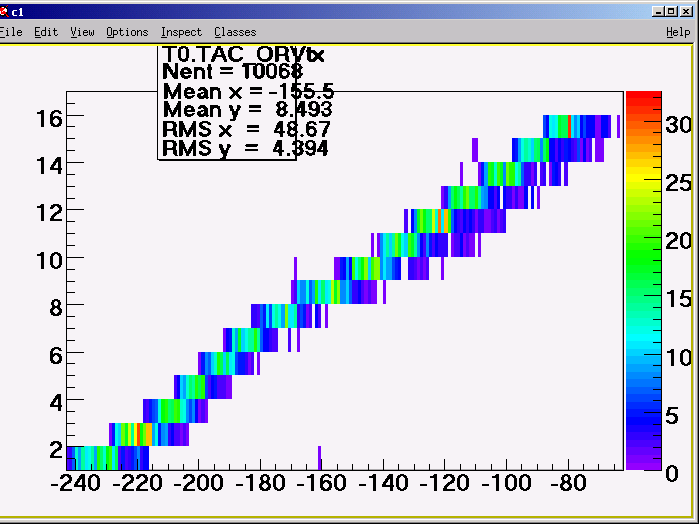Click the Mean x = -155.5 stat line
The height and width of the screenshot is (524, 699).
pyautogui.click(x=248, y=91)
